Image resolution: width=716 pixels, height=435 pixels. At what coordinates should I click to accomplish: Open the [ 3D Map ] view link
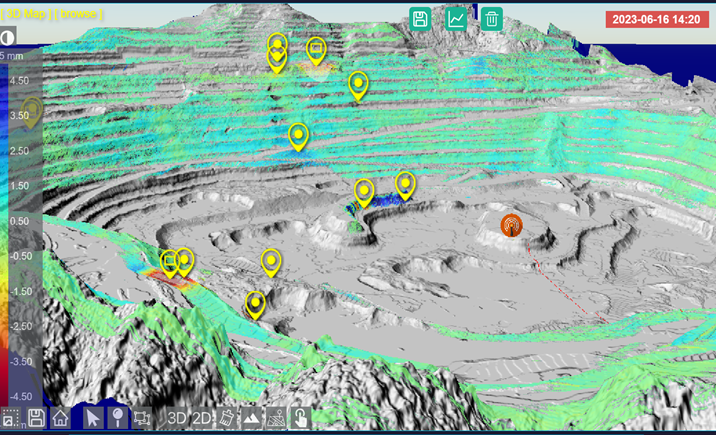tap(24, 14)
